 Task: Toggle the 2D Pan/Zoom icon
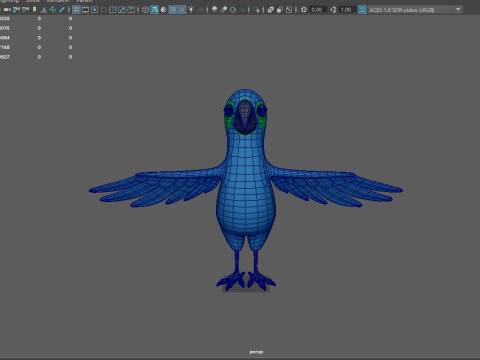(x=53, y=10)
